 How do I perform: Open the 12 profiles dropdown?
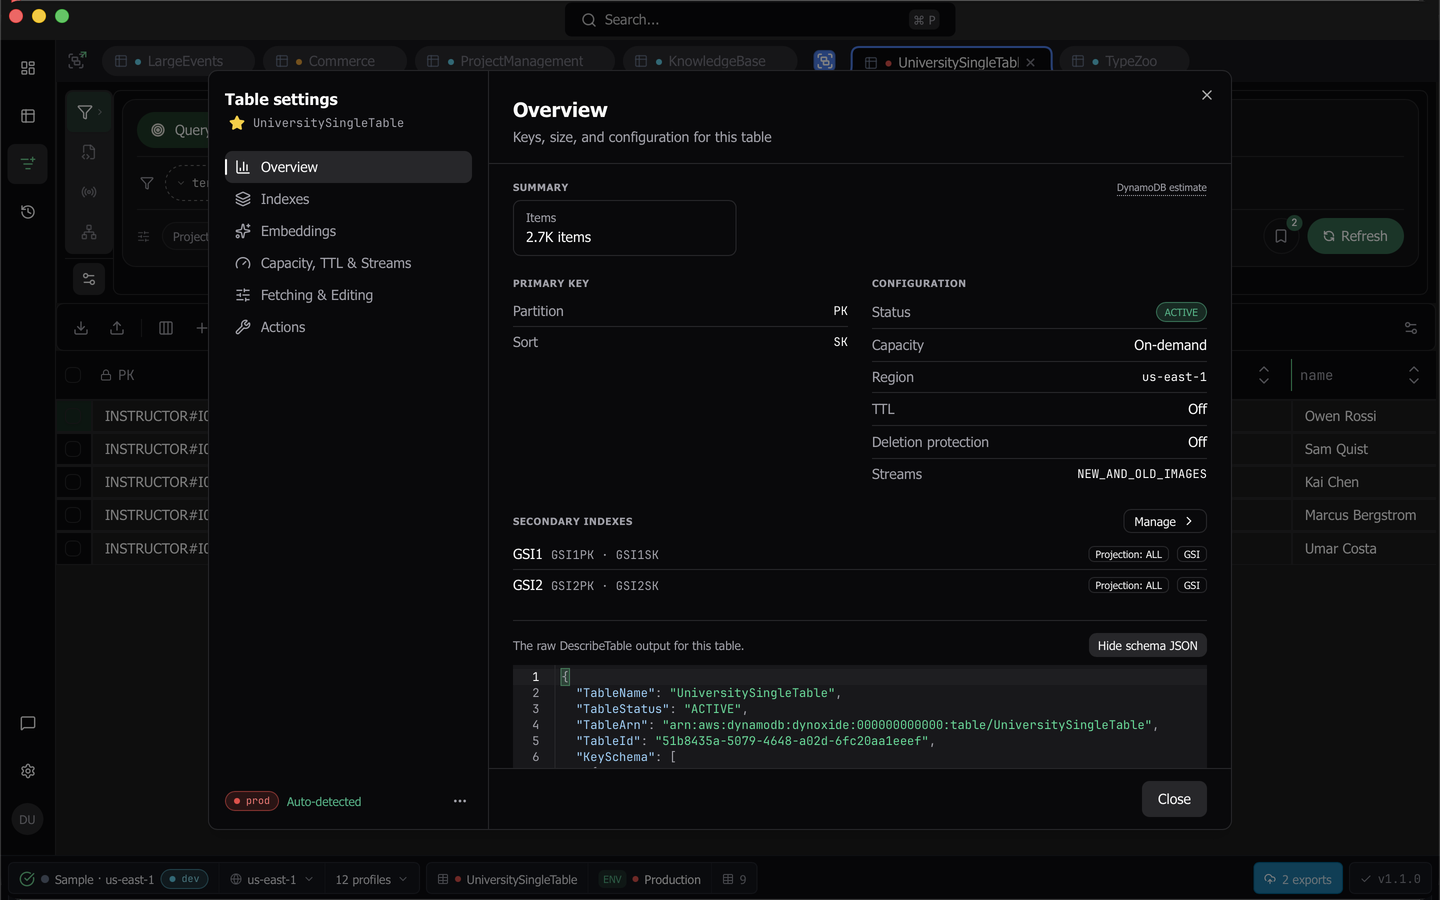tap(372, 879)
